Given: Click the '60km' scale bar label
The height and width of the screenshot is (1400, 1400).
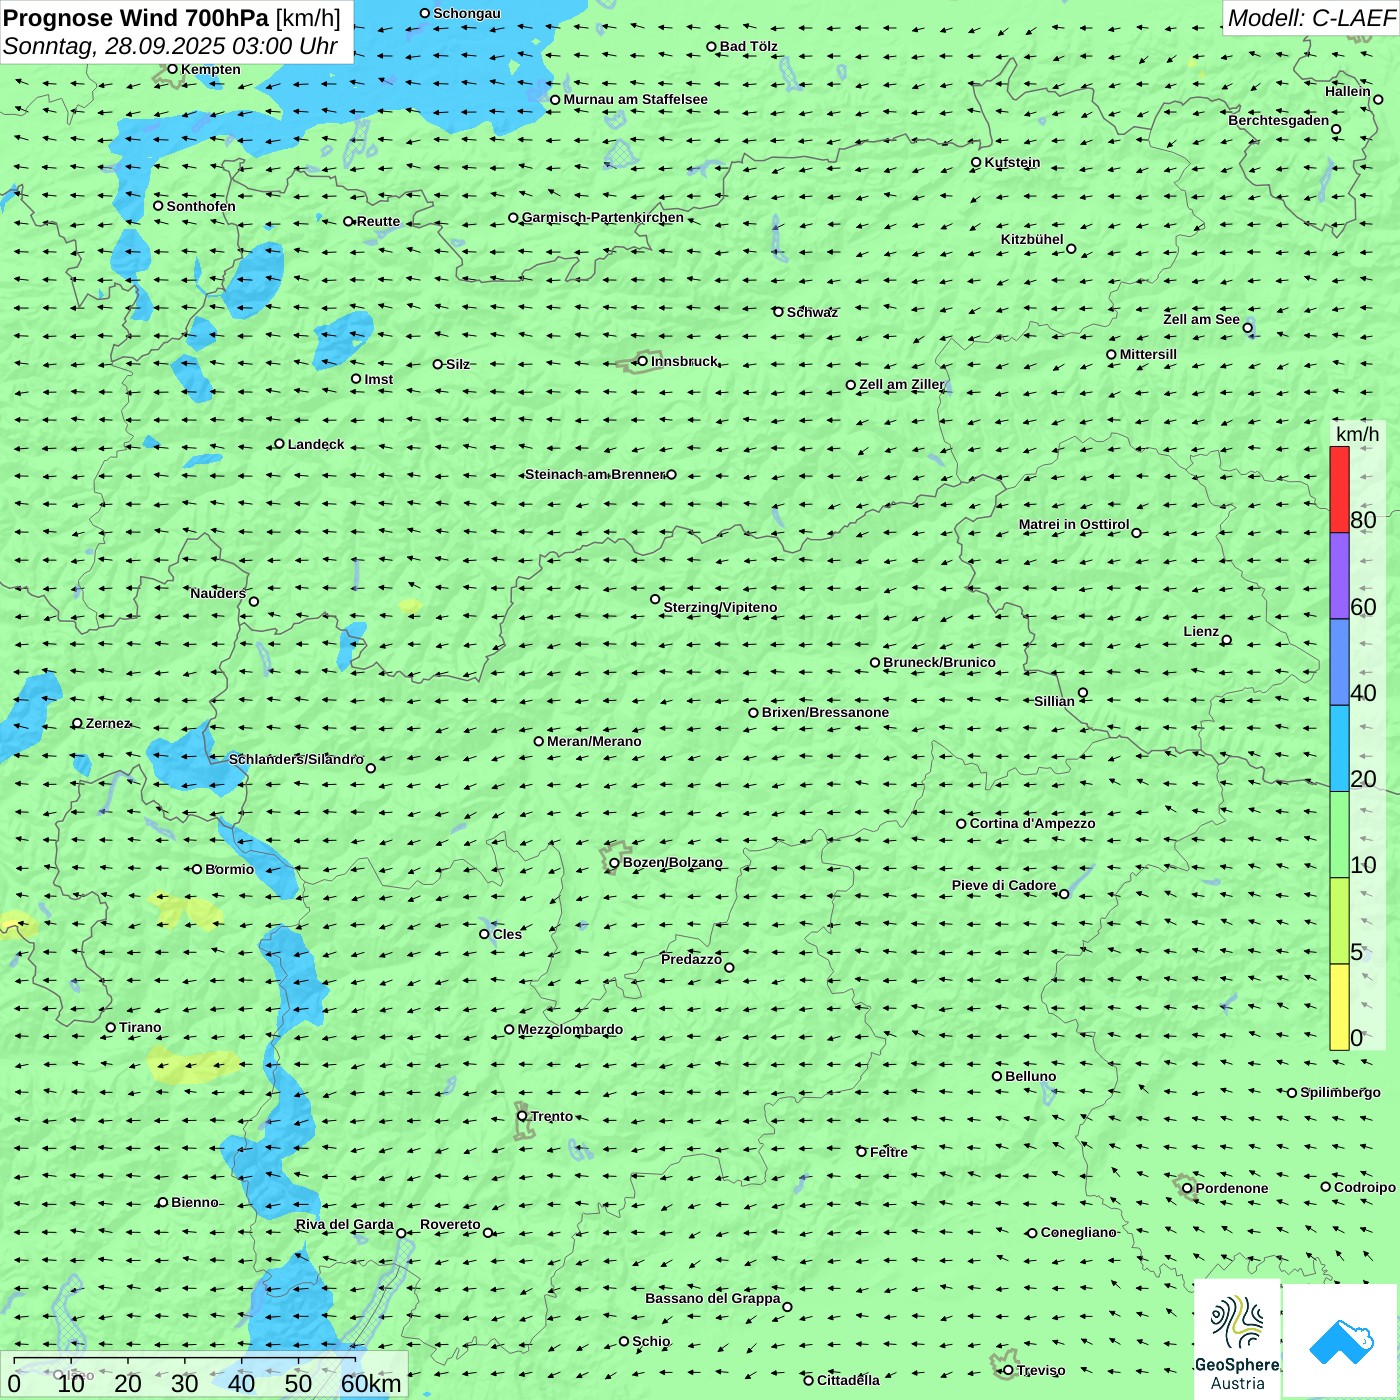Looking at the screenshot, I should [370, 1384].
